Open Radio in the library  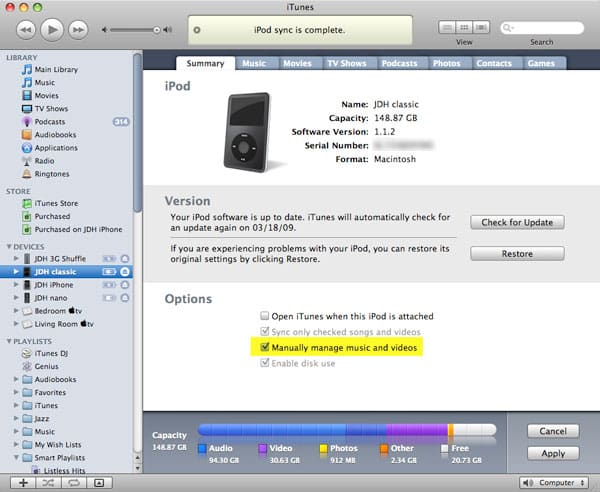click(45, 160)
